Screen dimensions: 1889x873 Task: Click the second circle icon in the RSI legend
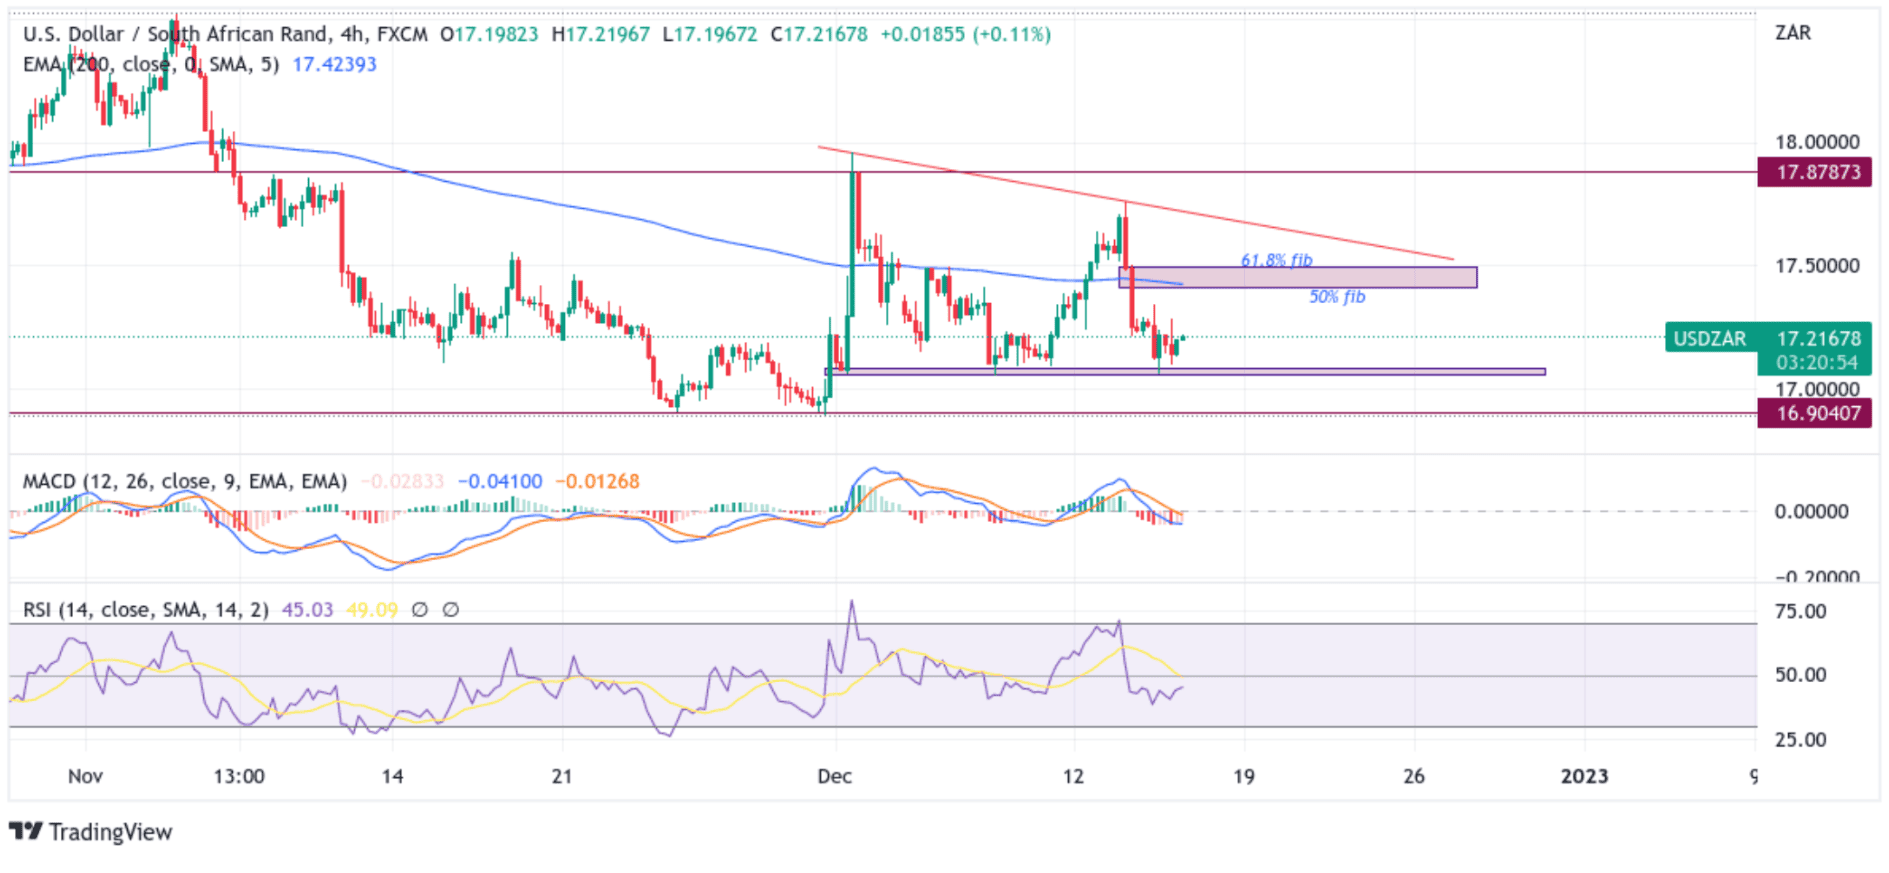coord(451,609)
